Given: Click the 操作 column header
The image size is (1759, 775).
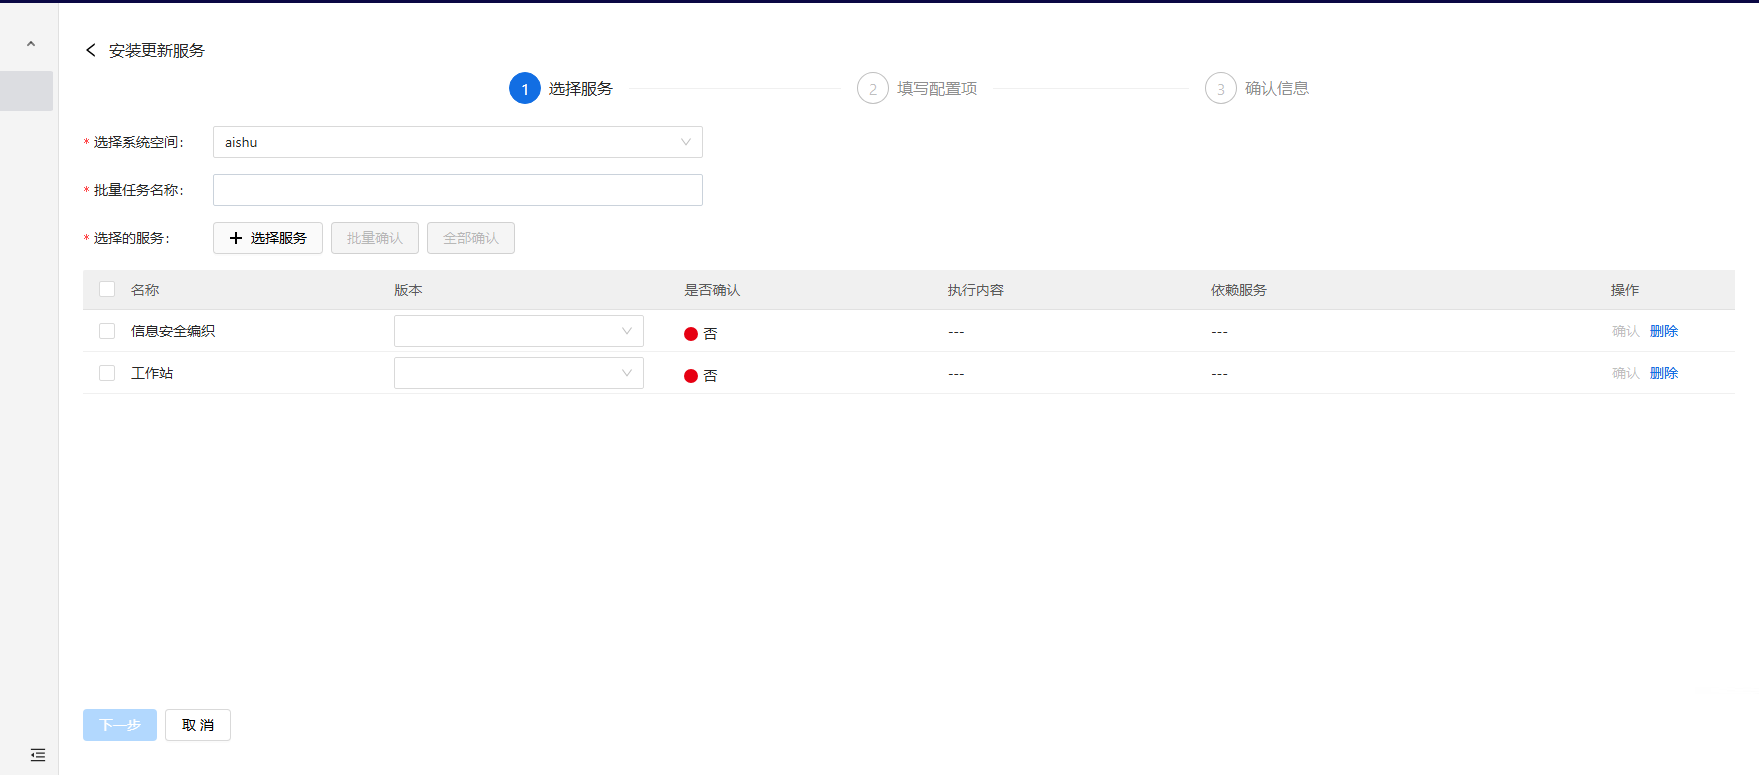Looking at the screenshot, I should [x=1625, y=290].
